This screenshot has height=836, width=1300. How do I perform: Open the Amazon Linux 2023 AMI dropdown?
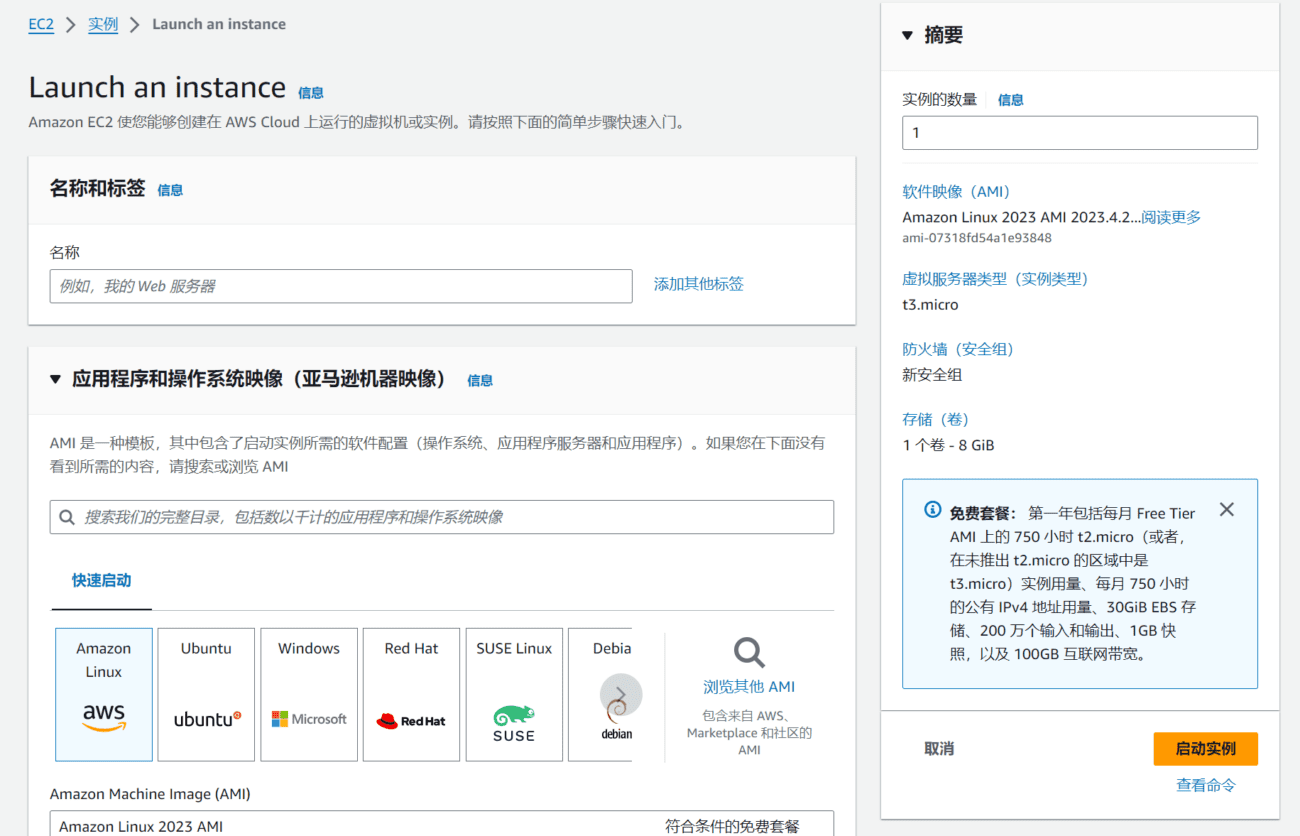(440, 824)
